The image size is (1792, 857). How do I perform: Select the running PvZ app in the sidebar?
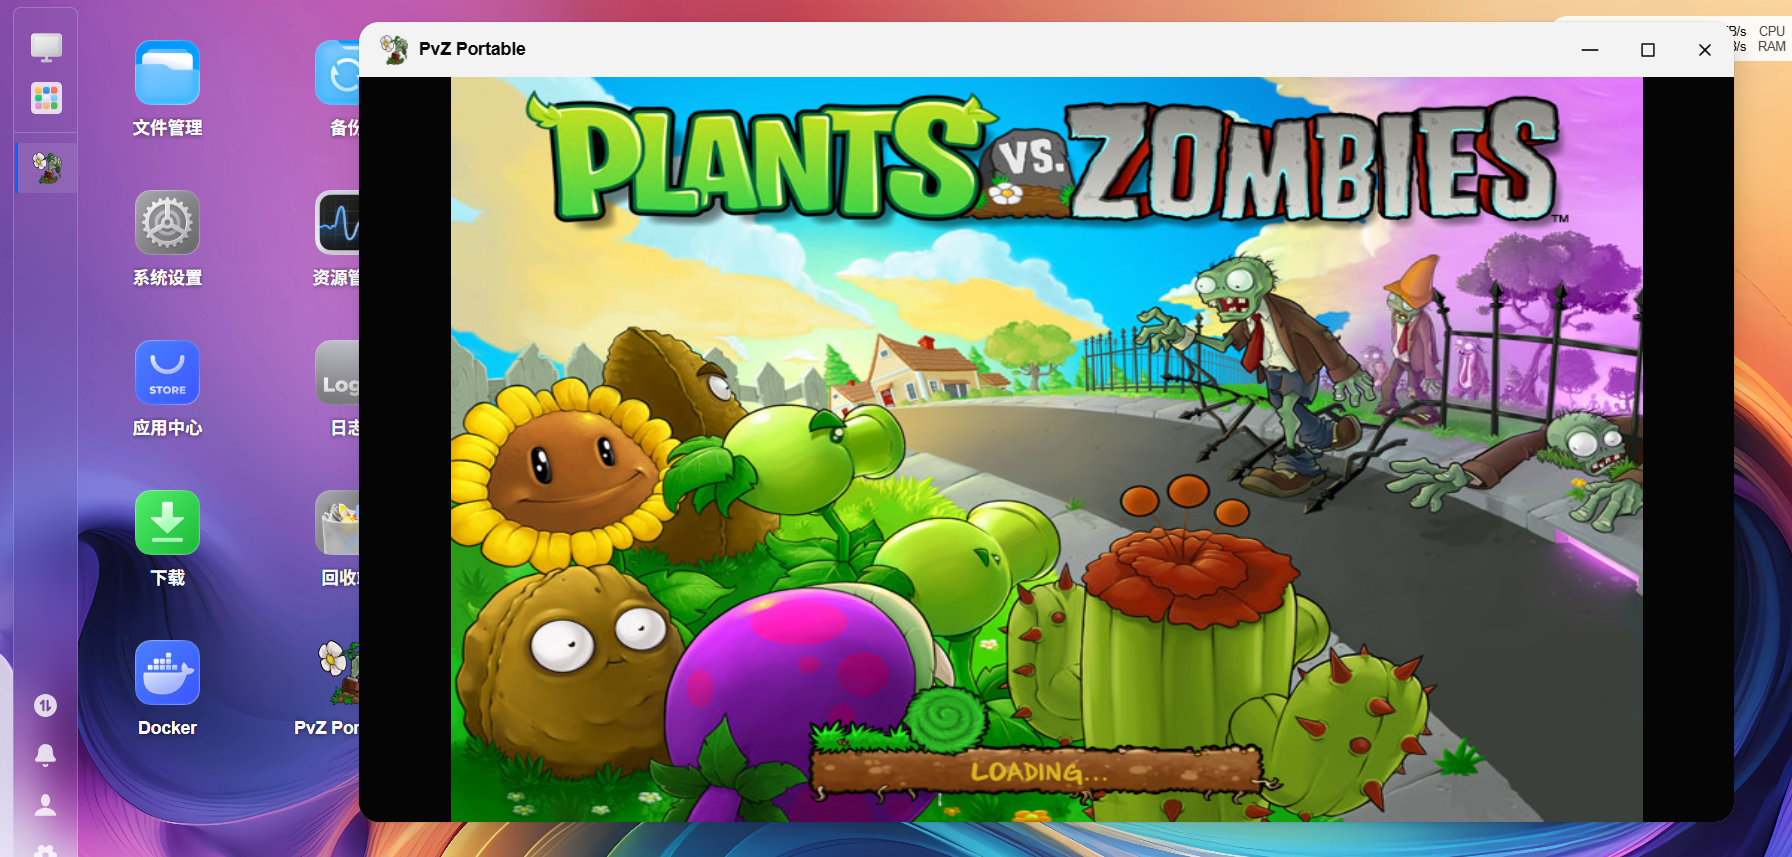(47, 167)
